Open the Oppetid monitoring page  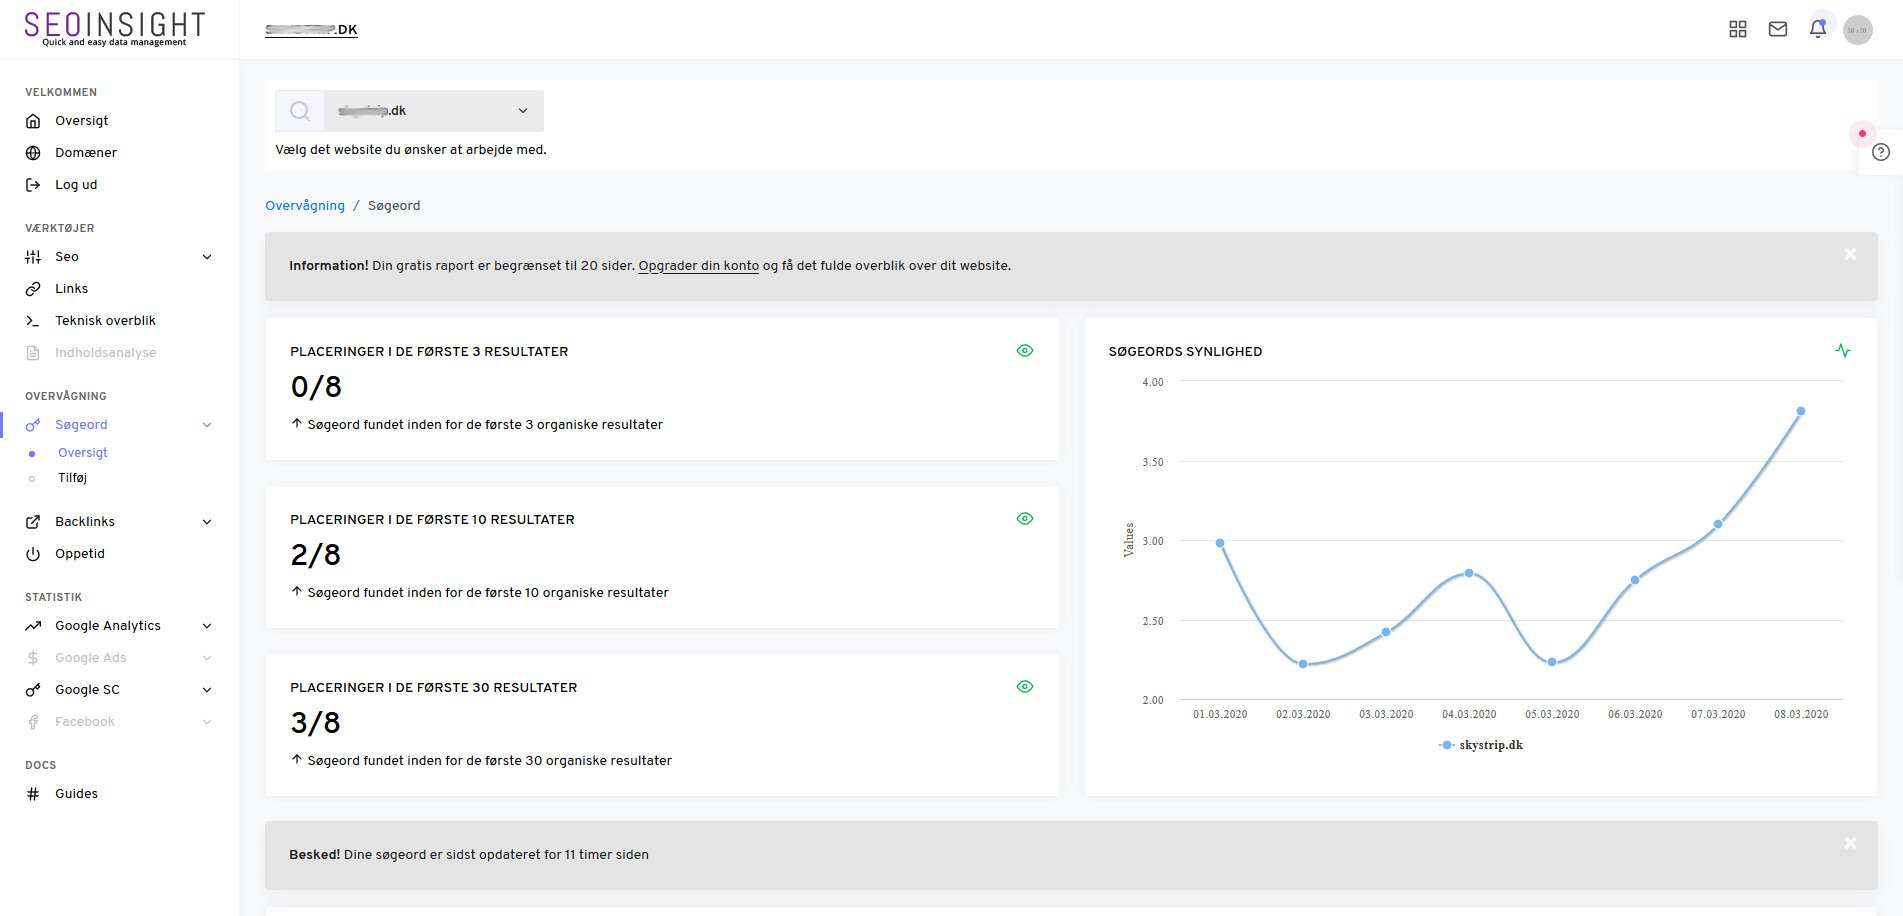[80, 553]
